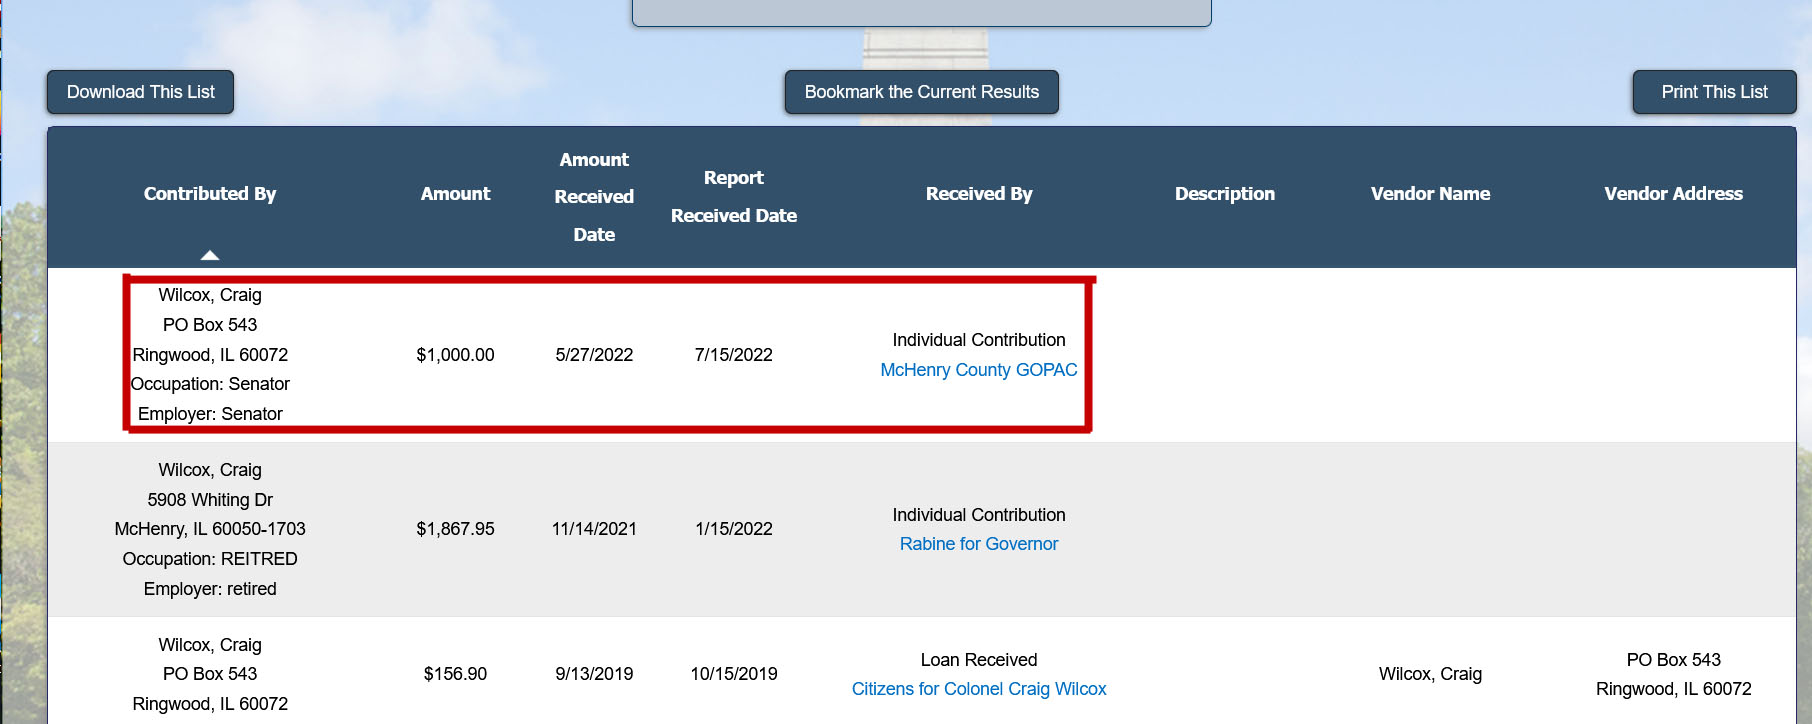Click the ascending sort arrow under Contributed By
This screenshot has width=1812, height=724.
pyautogui.click(x=209, y=255)
